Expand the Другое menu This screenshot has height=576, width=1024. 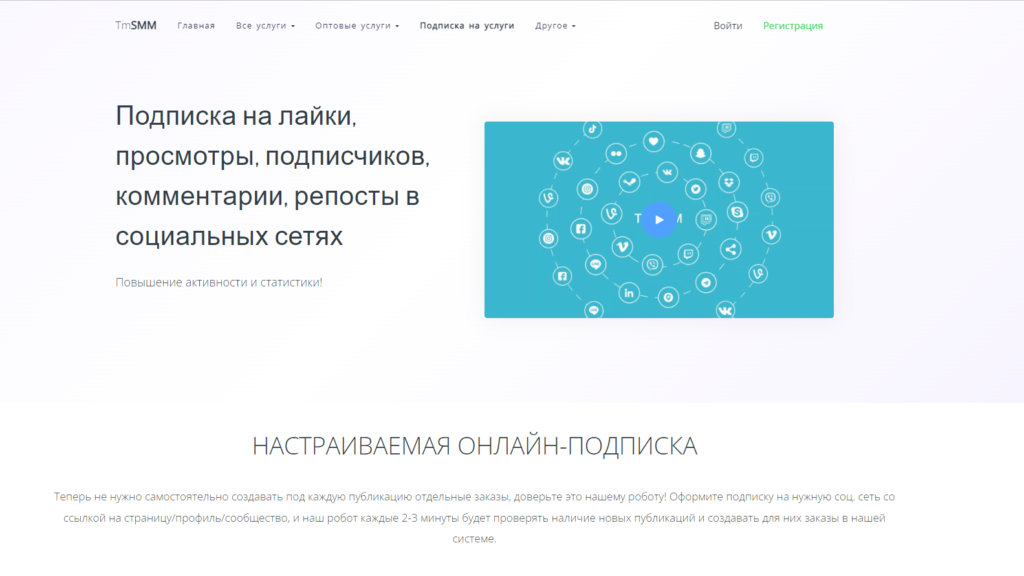tap(555, 25)
